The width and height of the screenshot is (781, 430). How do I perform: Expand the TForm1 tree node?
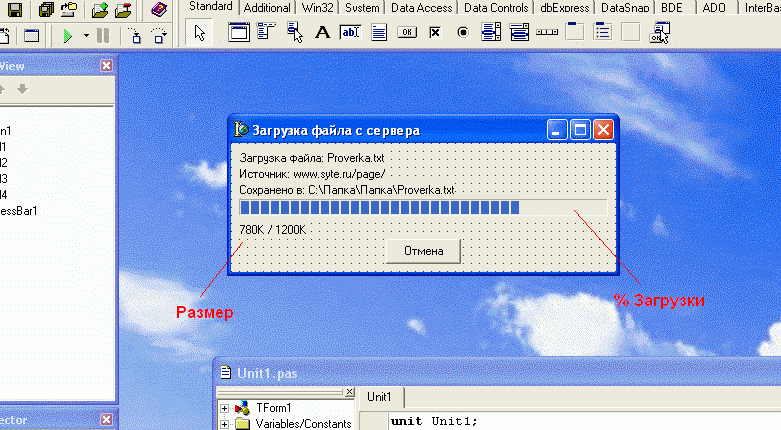pyautogui.click(x=225, y=408)
